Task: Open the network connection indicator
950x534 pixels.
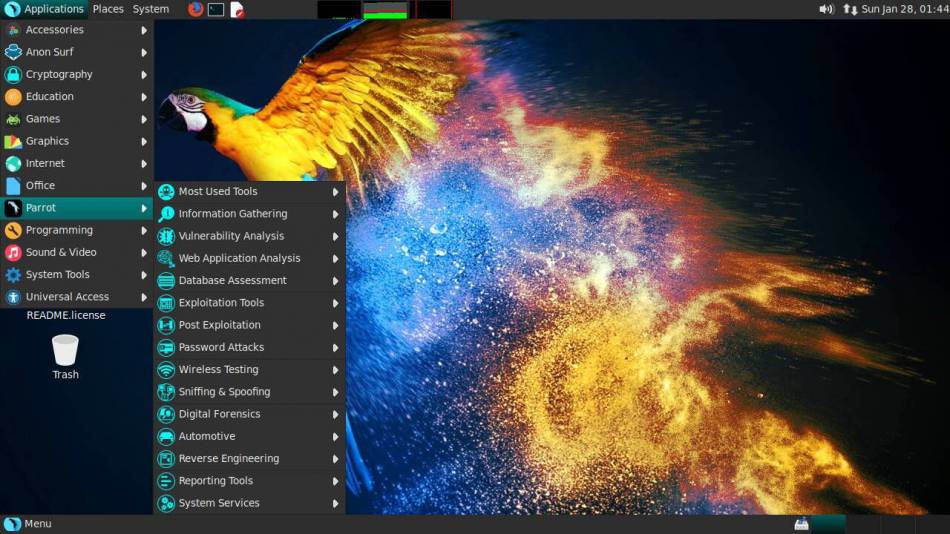Action: tap(850, 9)
